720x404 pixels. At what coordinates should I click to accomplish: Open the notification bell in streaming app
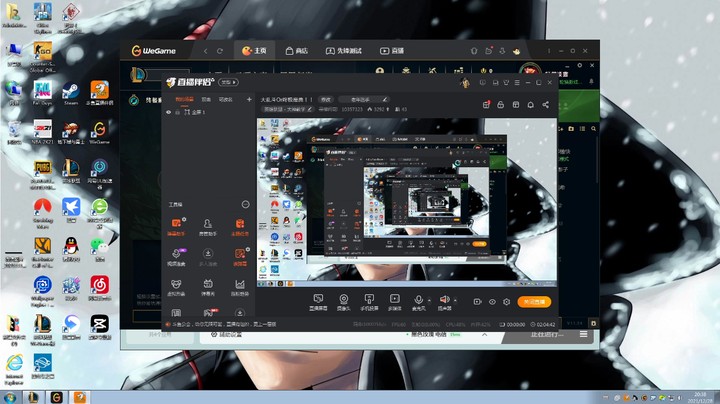tap(530, 105)
